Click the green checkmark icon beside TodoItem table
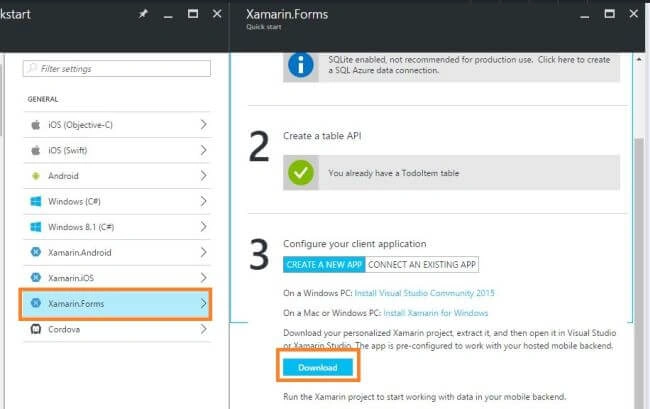Viewport: 650px width, 409px height. (301, 173)
